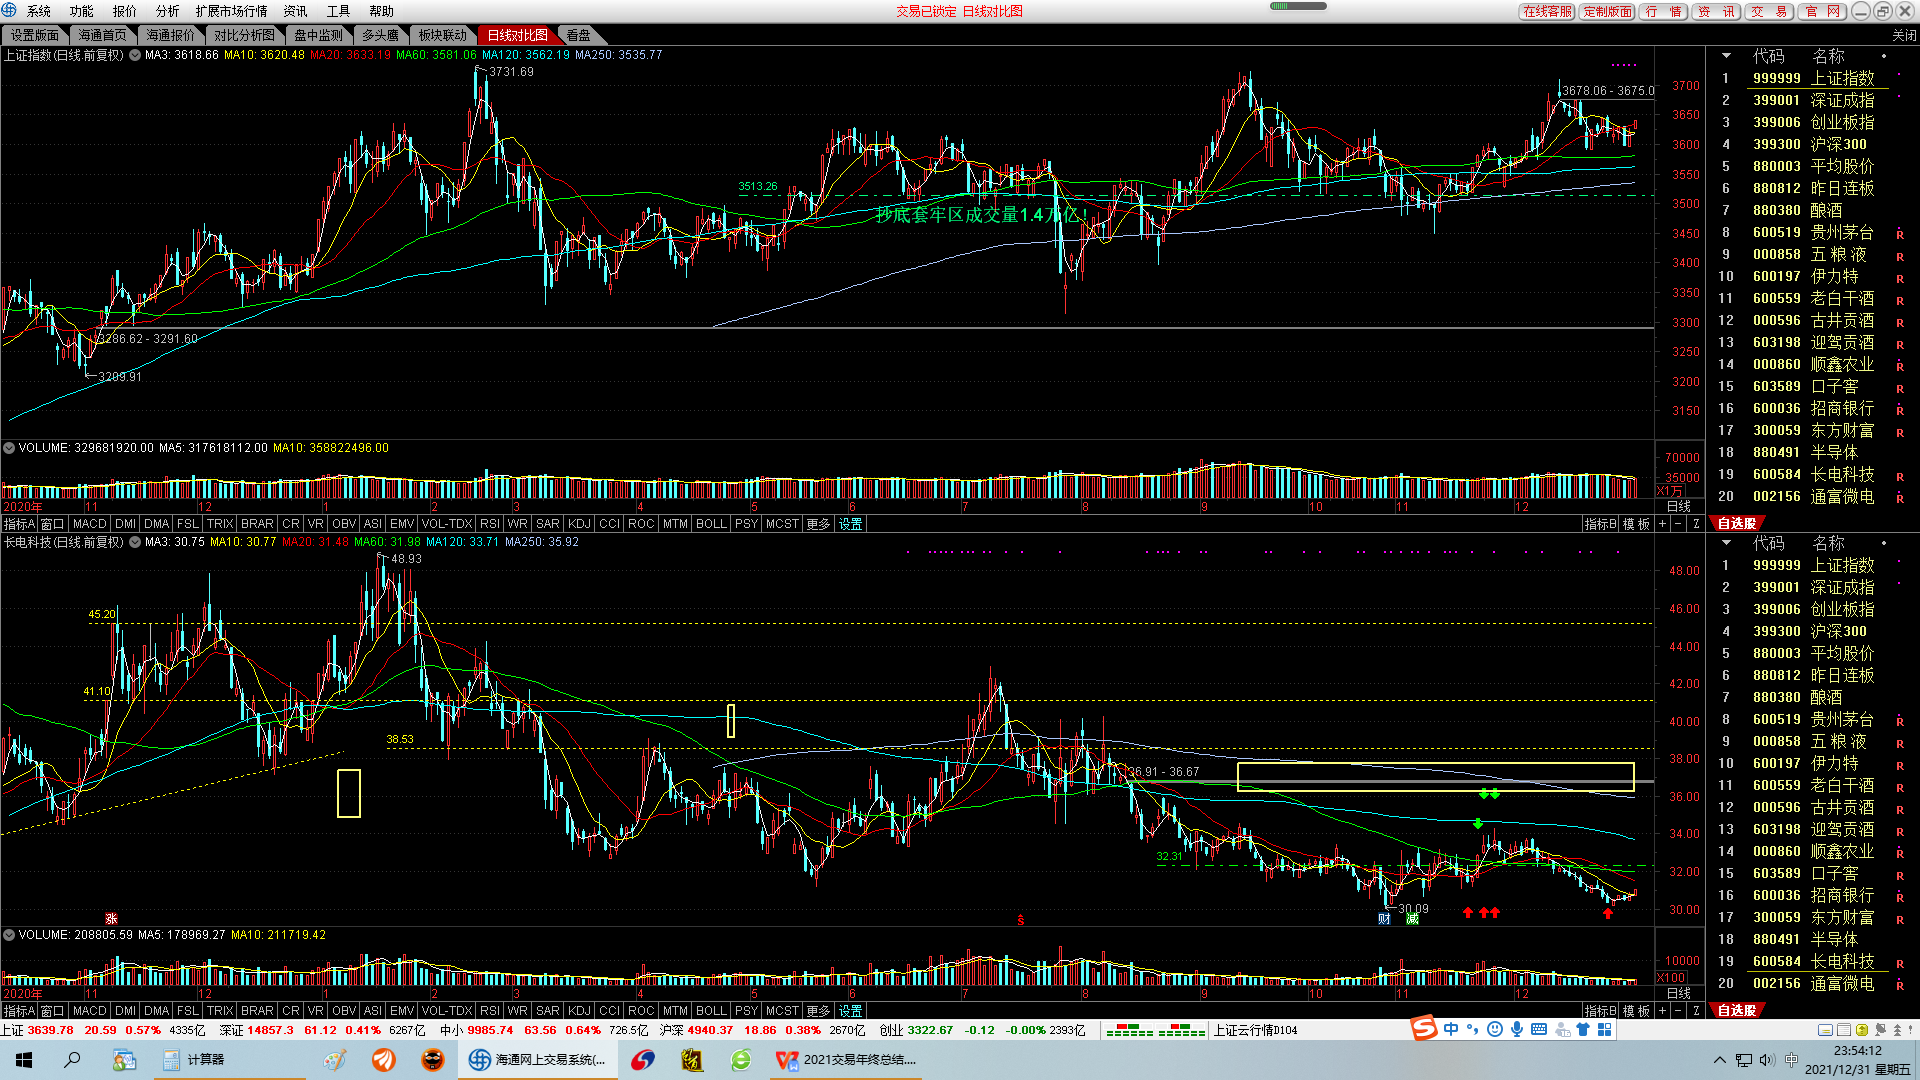Expand the dropdown triangle above lower 代码 column
1920x1080 pixels.
coord(1725,543)
